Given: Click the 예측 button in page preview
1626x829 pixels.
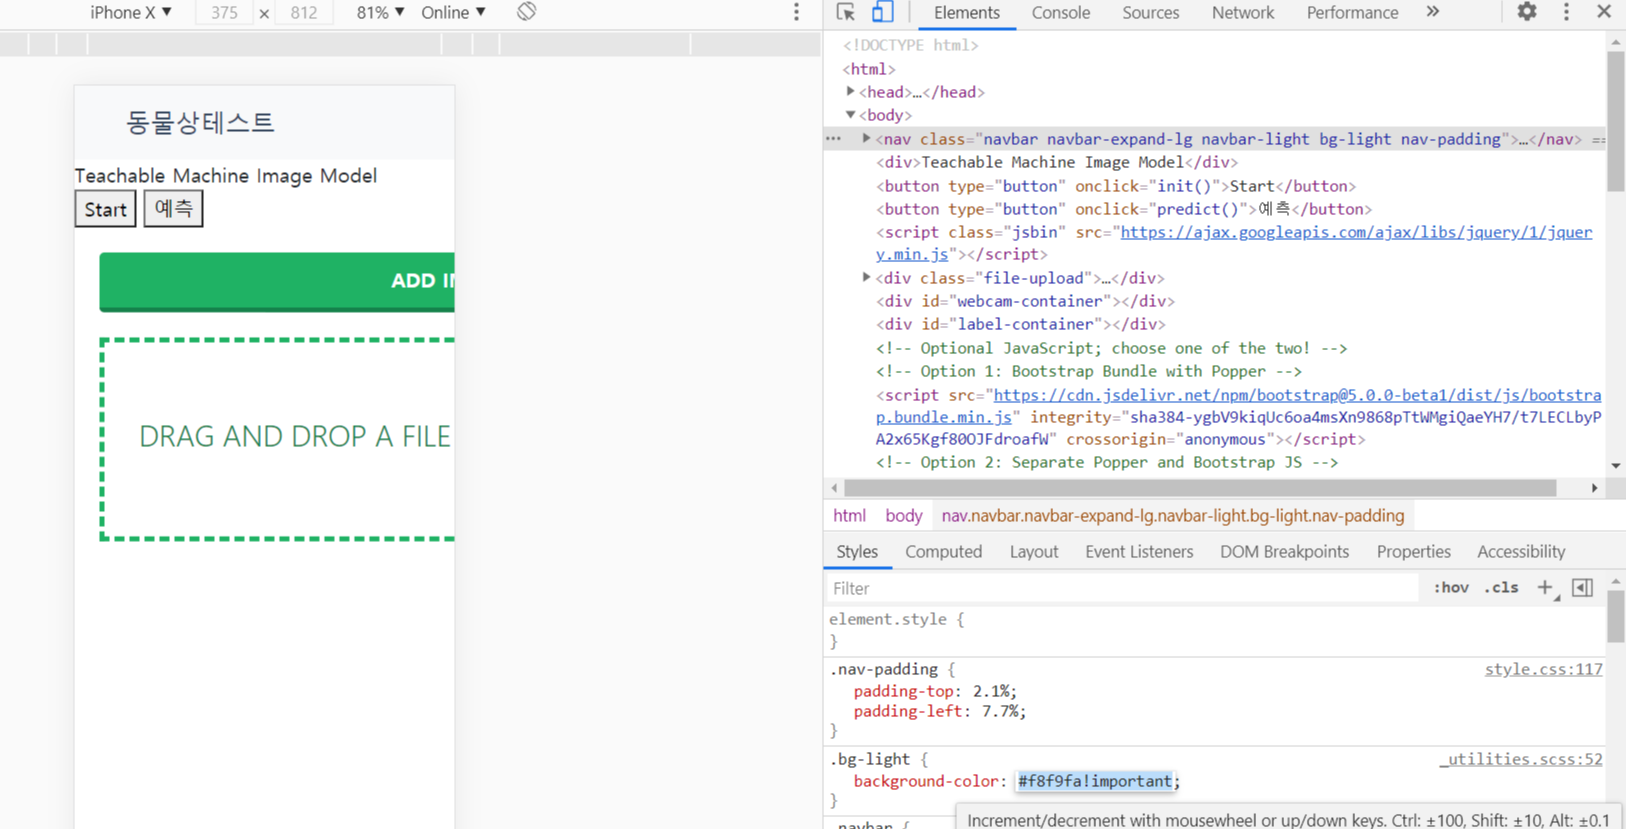Looking at the screenshot, I should tap(173, 208).
